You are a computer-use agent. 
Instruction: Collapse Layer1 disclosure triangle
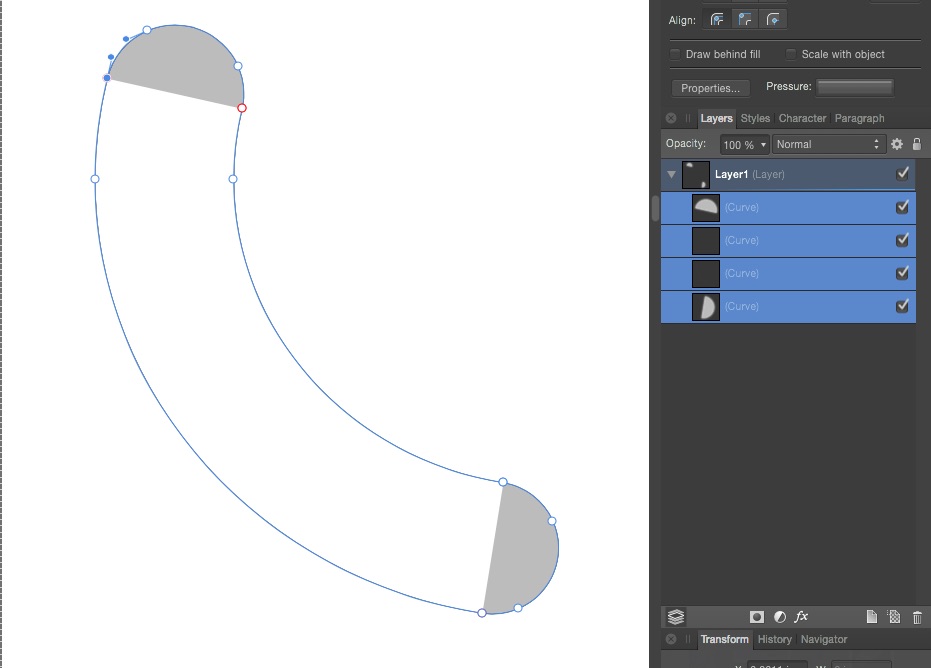tap(672, 175)
